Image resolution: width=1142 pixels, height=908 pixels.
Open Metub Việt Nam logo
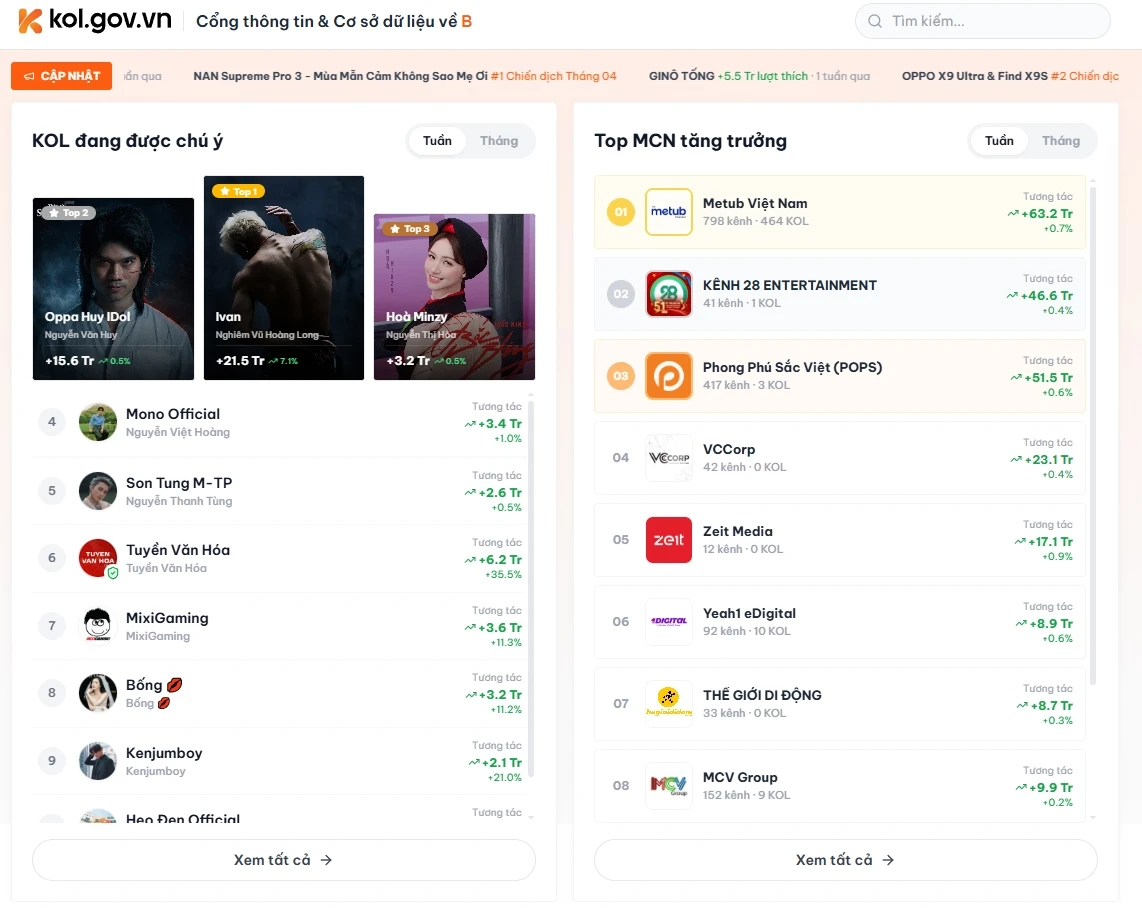point(669,212)
